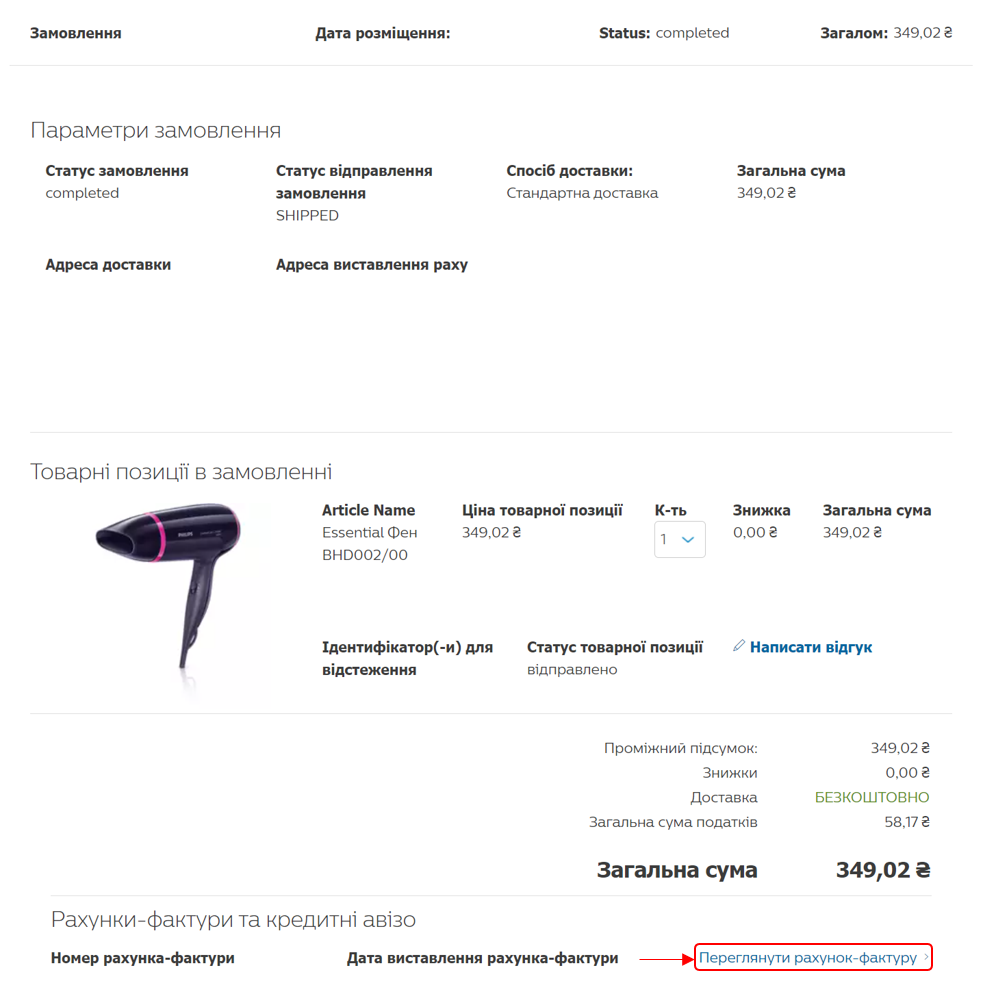Click the Стандартна доставка delivery method
Viewport: 983px width, 994px height.
(x=582, y=193)
